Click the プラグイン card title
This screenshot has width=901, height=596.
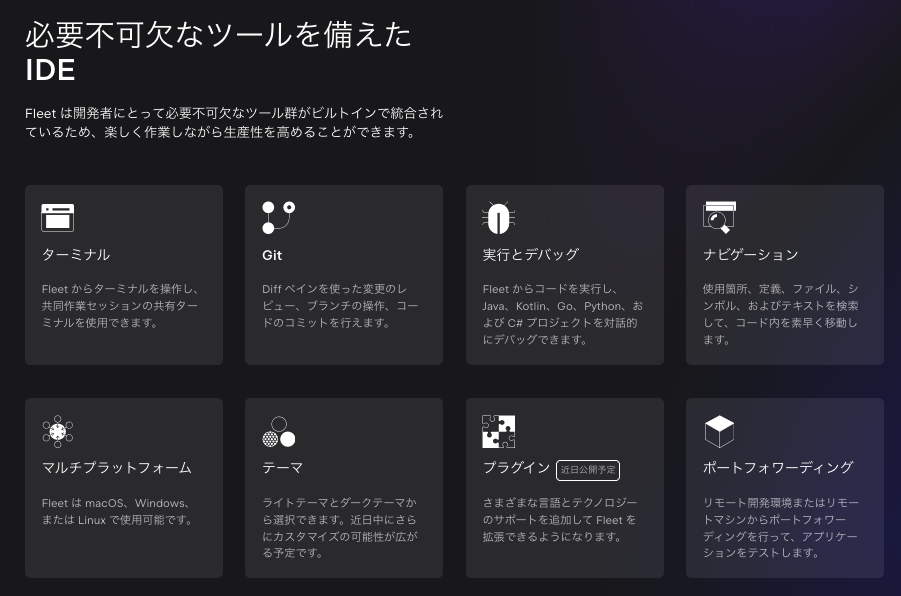(x=516, y=468)
